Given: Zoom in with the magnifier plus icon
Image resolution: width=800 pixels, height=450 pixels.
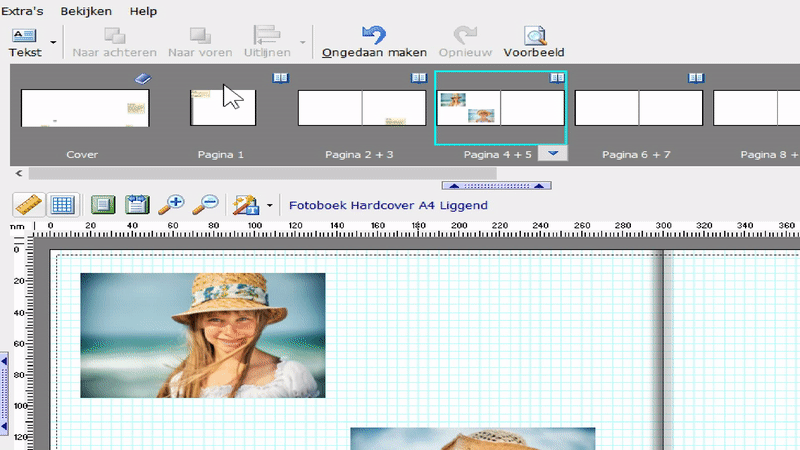Looking at the screenshot, I should click(x=172, y=205).
